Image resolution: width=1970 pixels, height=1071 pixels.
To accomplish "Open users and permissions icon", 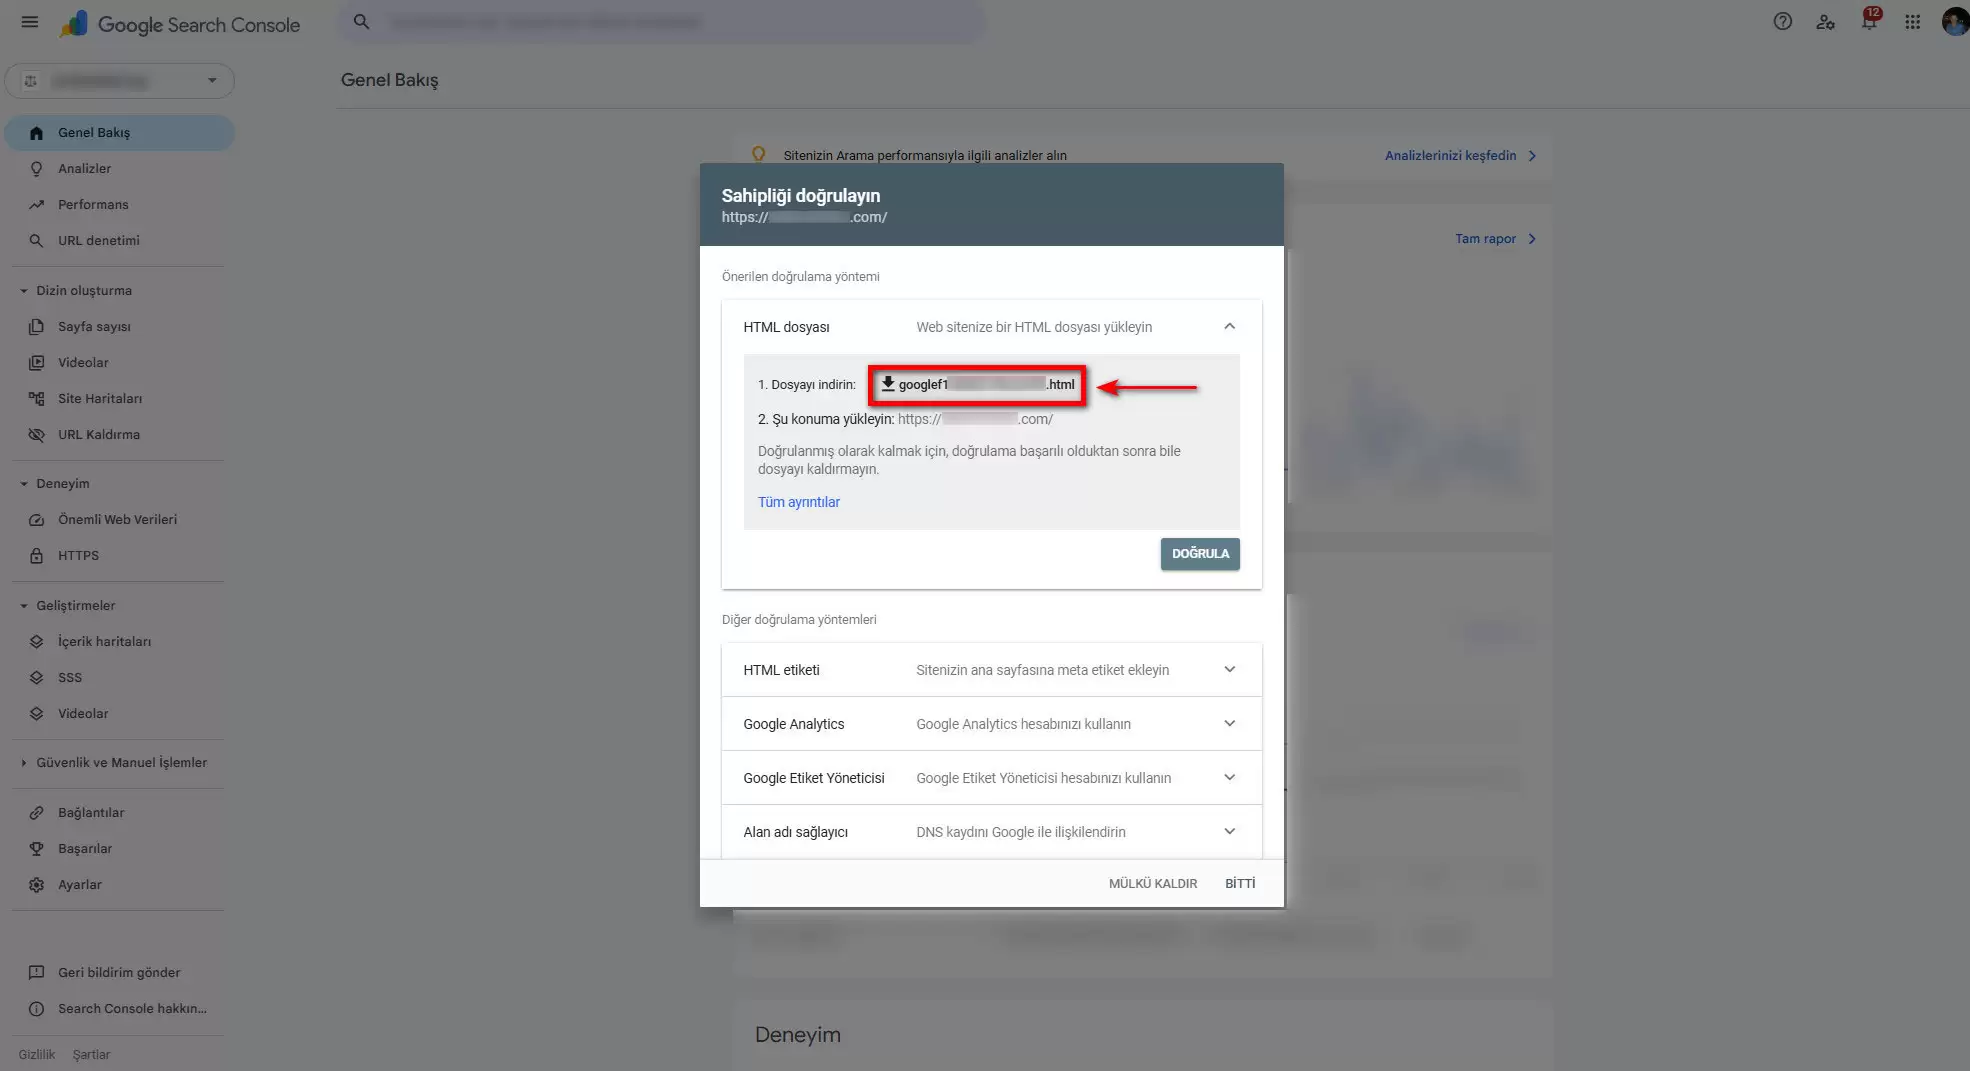I will click(x=1825, y=22).
